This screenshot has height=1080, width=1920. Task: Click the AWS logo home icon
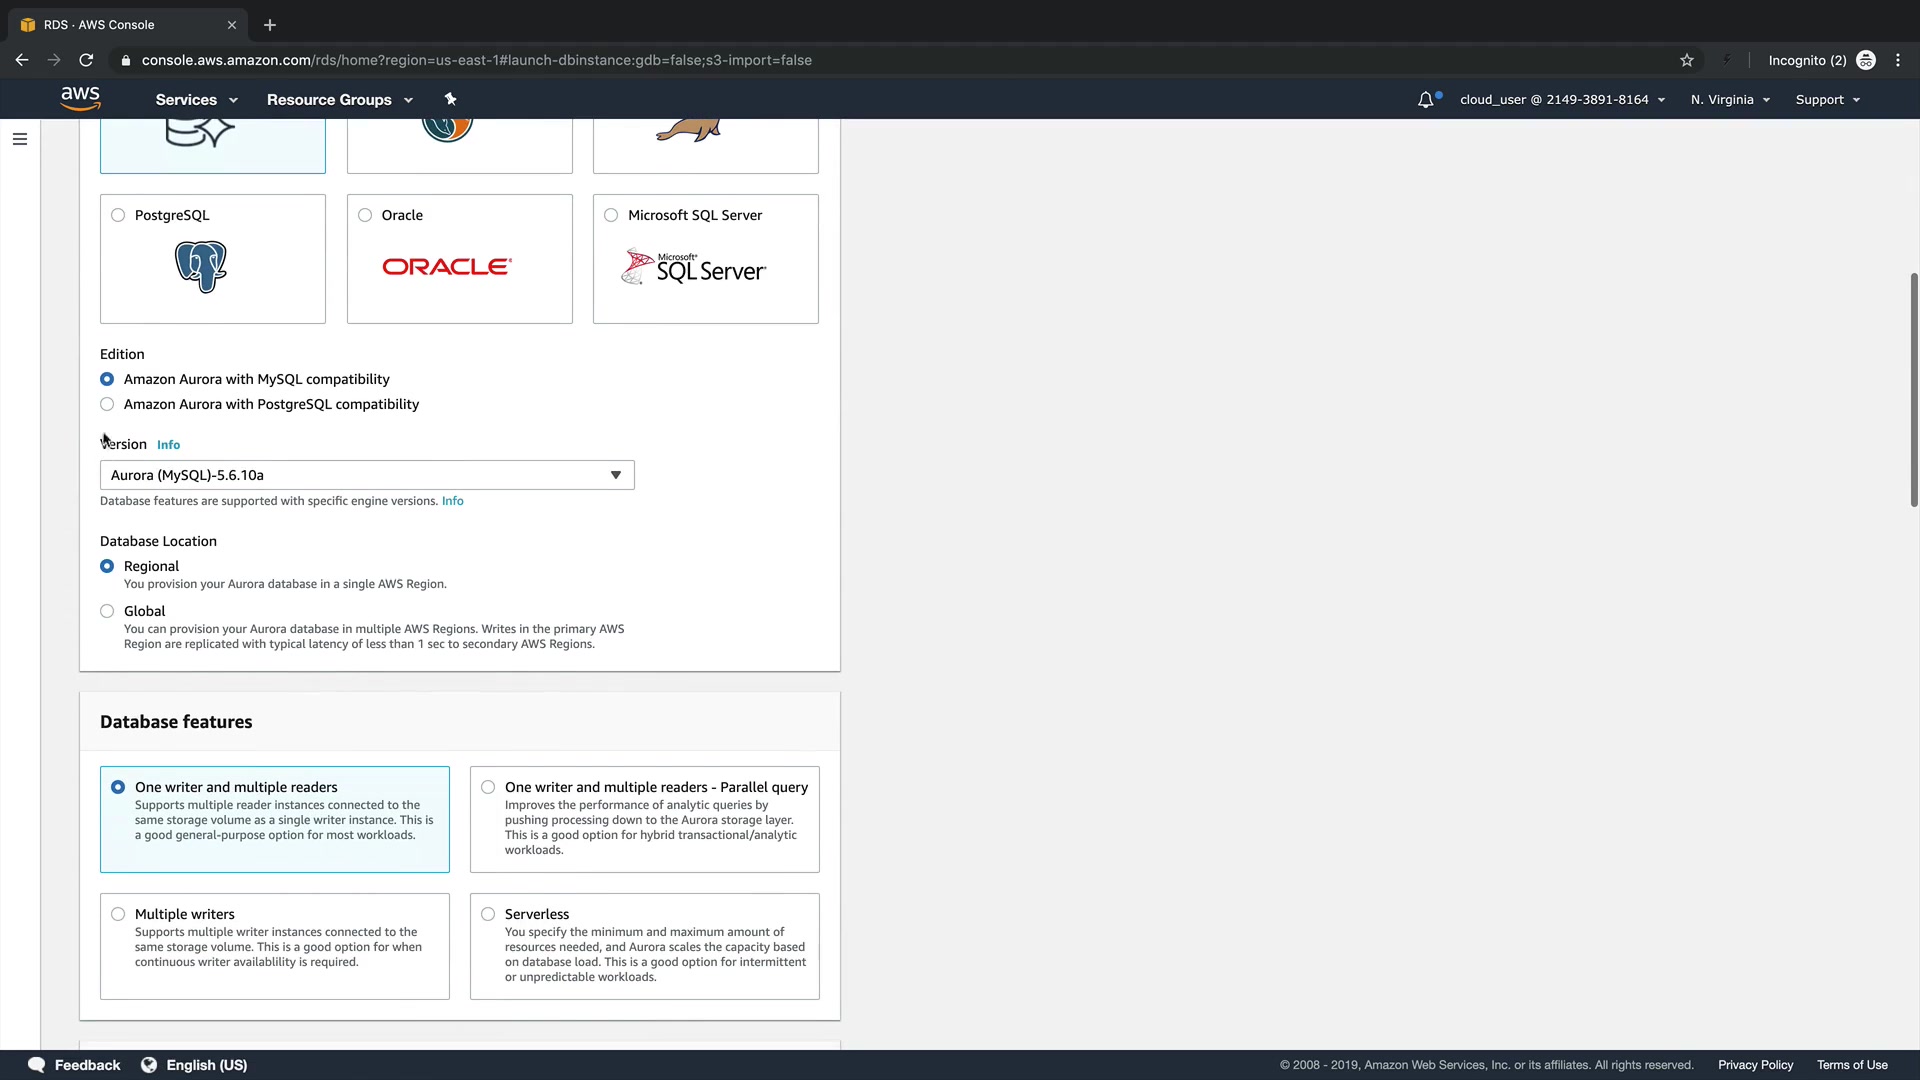coord(80,98)
